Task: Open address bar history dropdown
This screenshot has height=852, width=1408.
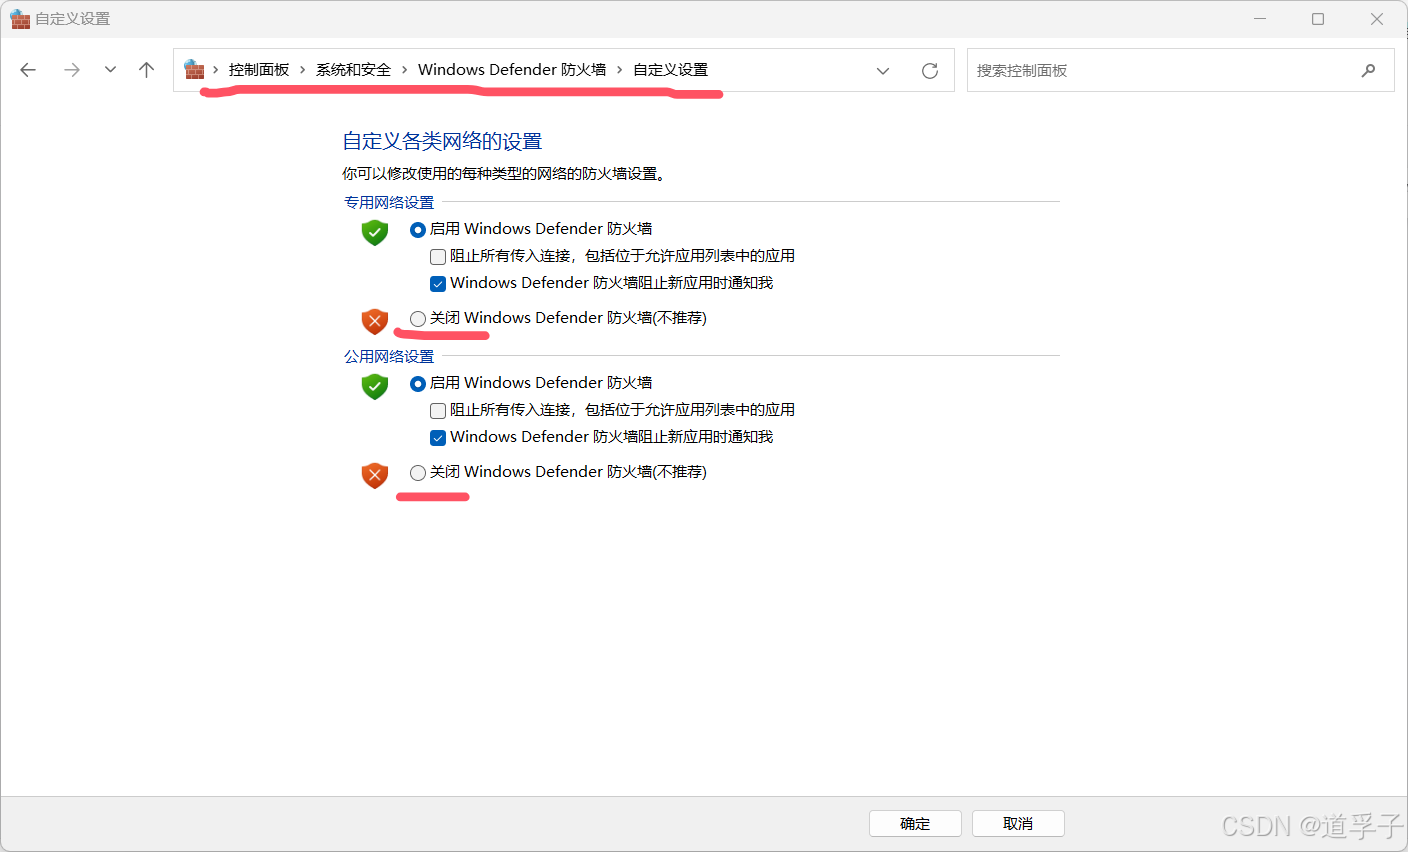Action: point(883,71)
